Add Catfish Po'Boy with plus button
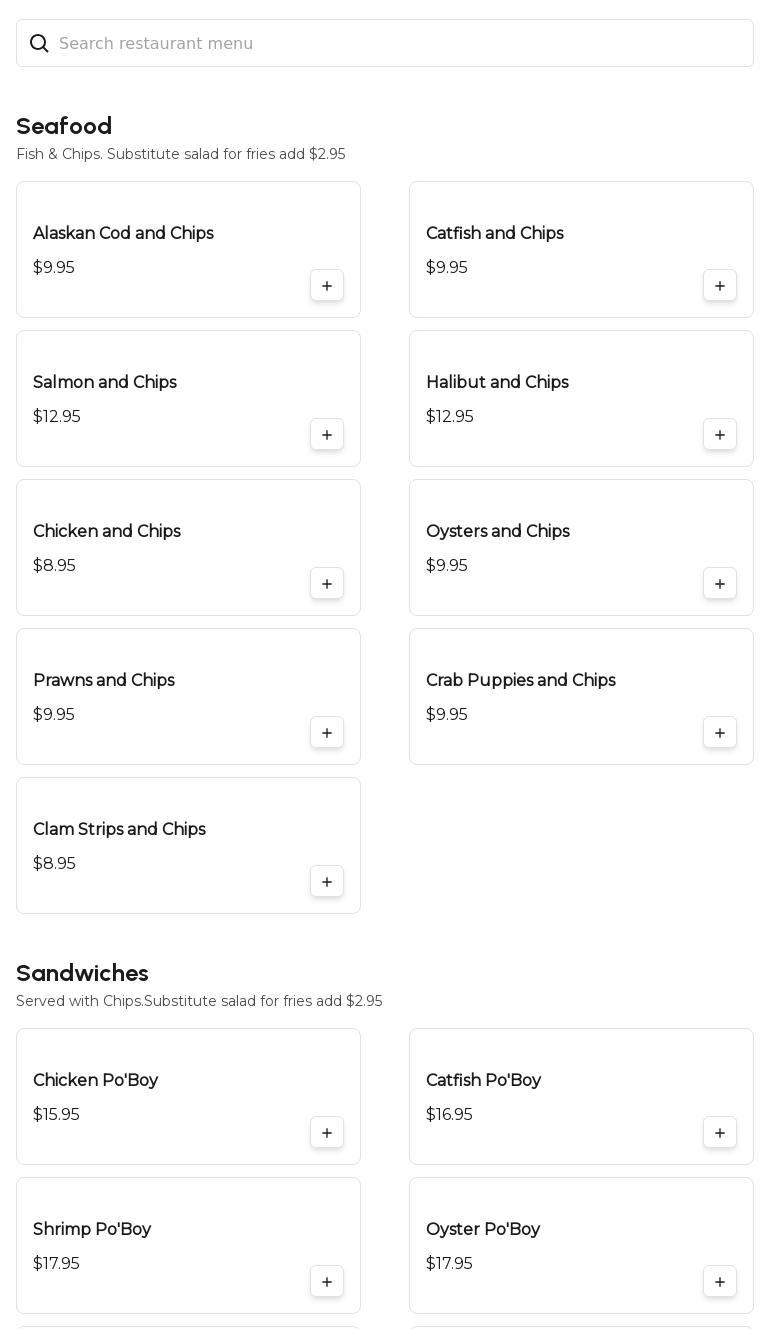770x1329 pixels. pyautogui.click(x=720, y=1133)
